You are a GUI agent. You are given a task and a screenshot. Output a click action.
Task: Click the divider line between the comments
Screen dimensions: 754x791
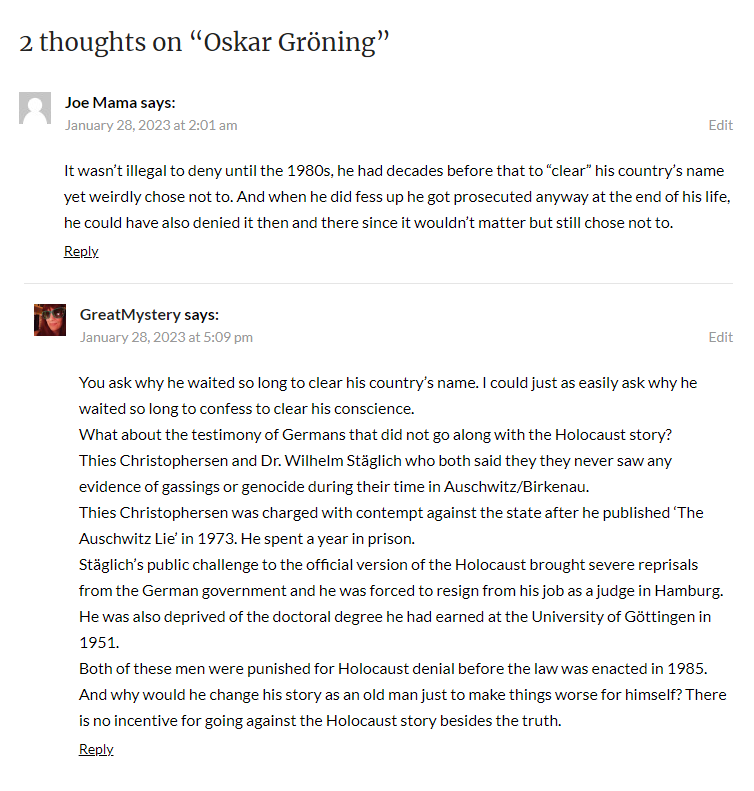pyautogui.click(x=378, y=283)
